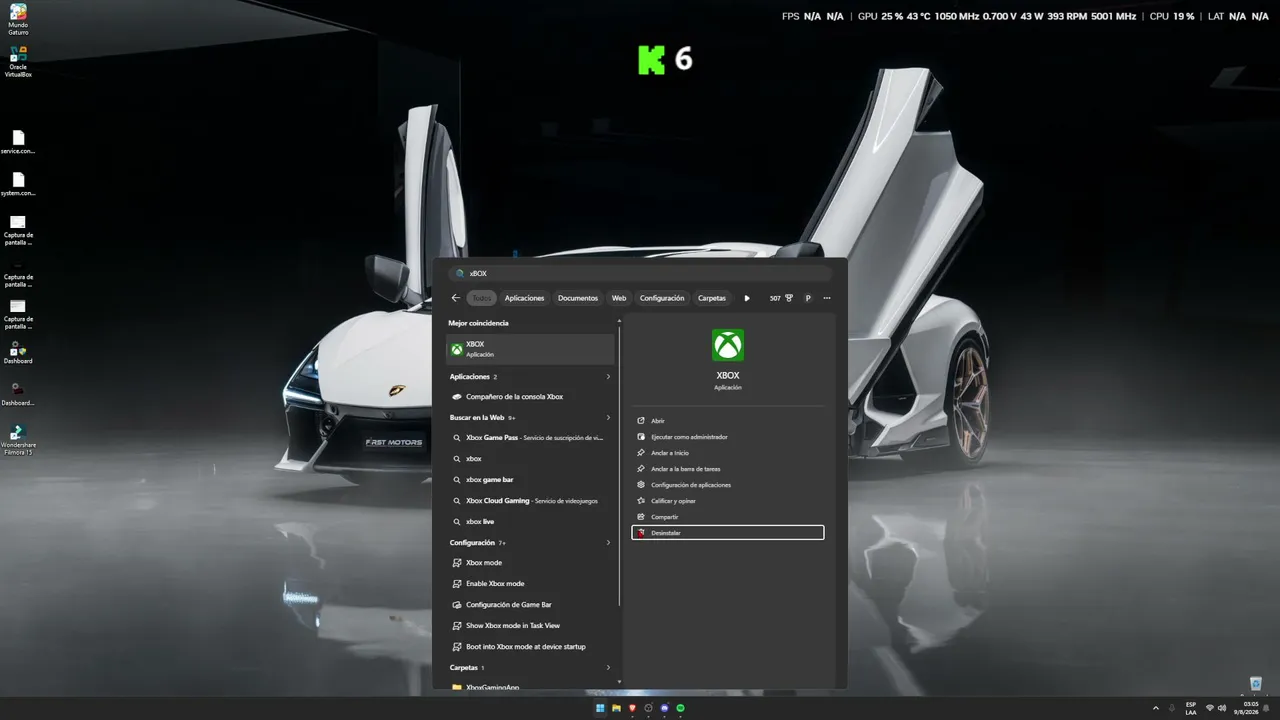The height and width of the screenshot is (720, 1280).
Task: Open the XBOX best match result
Action: (x=530, y=349)
